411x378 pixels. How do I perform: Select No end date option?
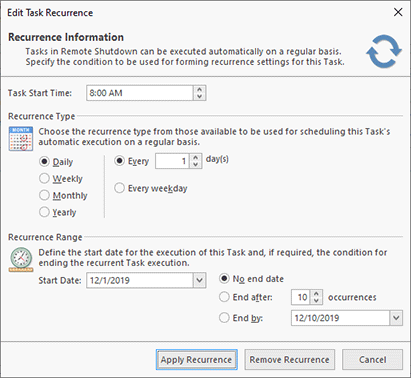pos(251,279)
